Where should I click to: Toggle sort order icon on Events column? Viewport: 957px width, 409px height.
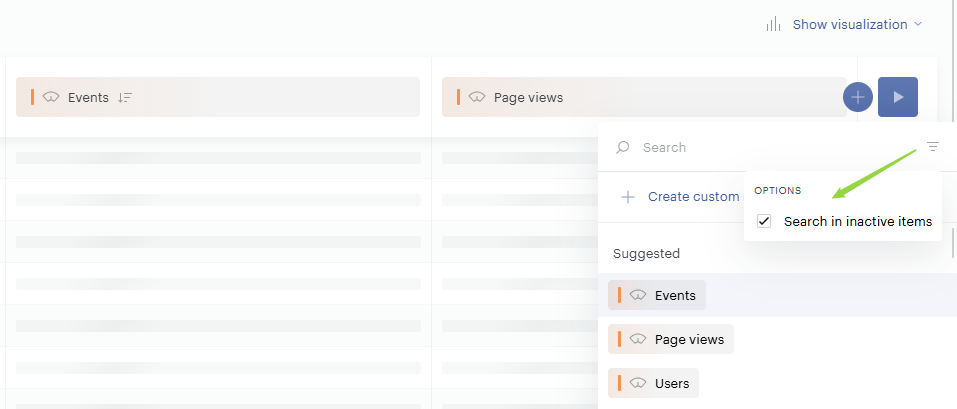pyautogui.click(x=125, y=98)
